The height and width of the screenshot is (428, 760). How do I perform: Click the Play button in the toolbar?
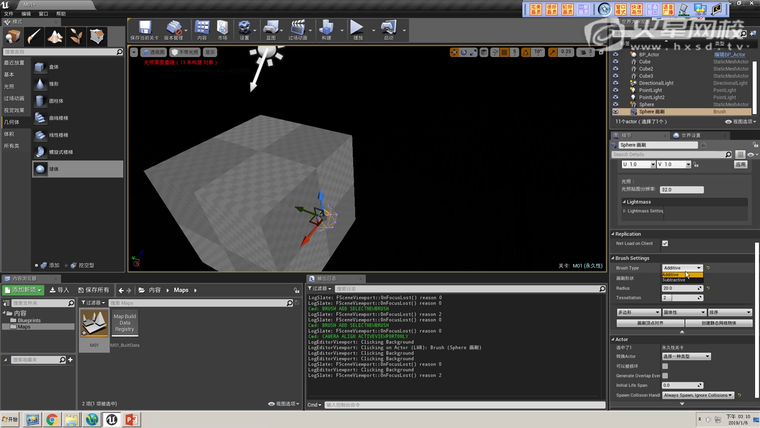pyautogui.click(x=356, y=29)
